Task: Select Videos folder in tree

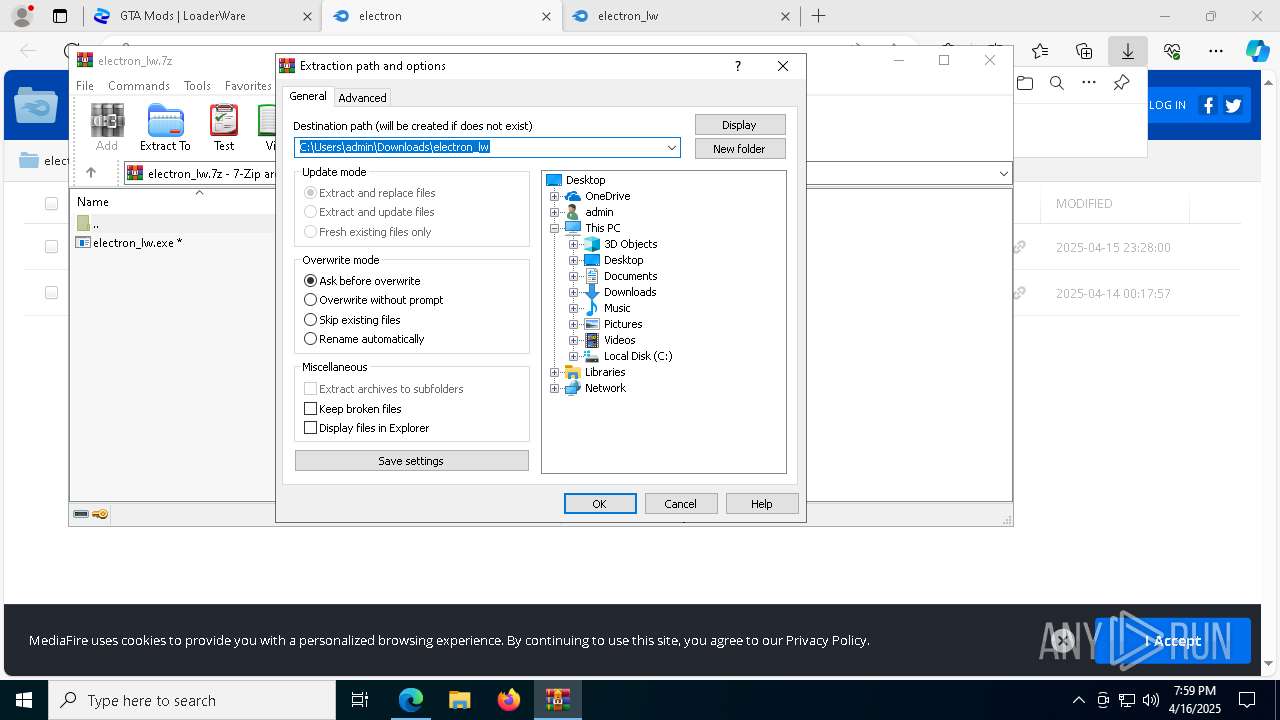Action: click(610, 340)
